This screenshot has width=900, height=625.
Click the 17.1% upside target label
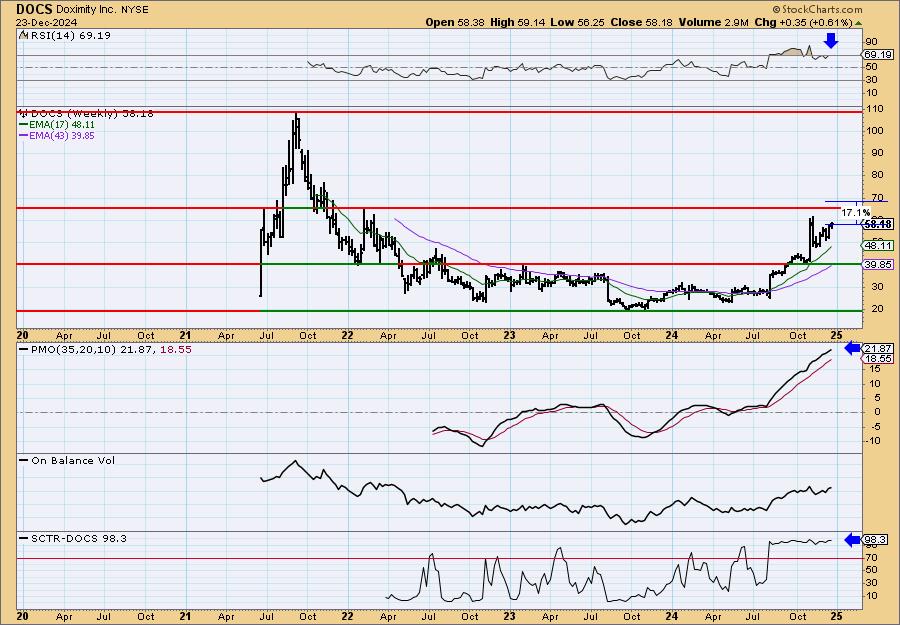[855, 213]
